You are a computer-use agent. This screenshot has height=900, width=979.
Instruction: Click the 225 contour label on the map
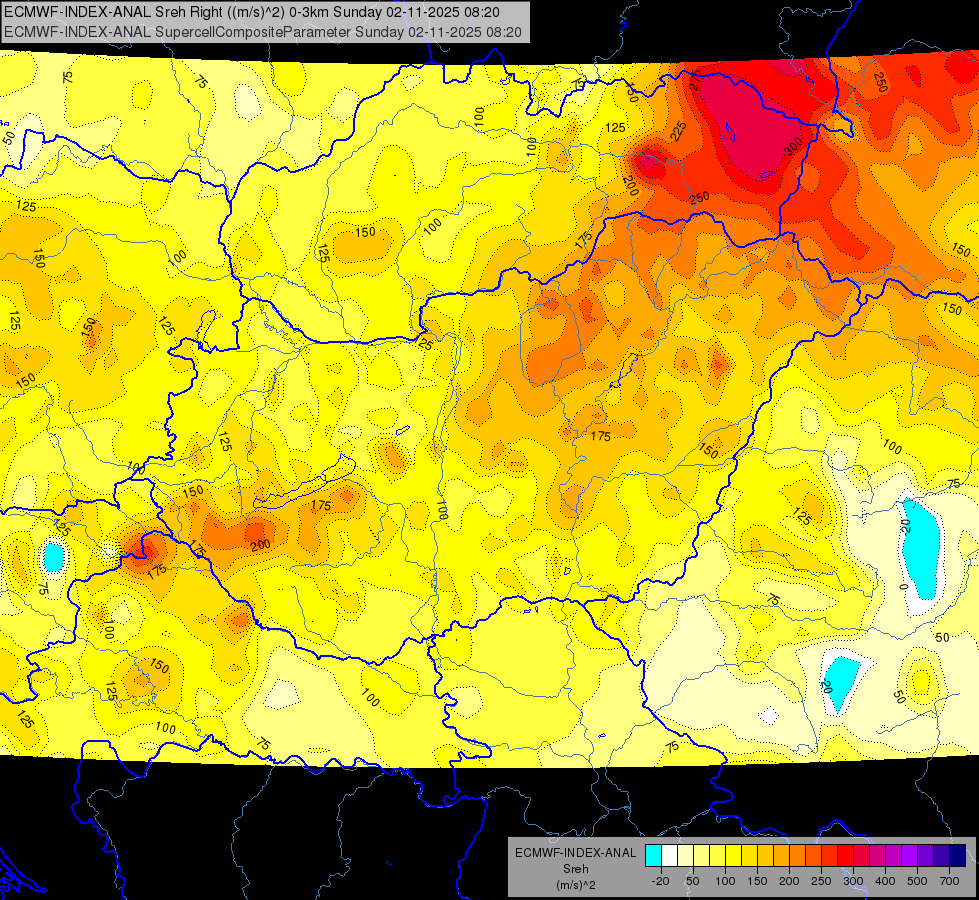pyautogui.click(x=678, y=132)
